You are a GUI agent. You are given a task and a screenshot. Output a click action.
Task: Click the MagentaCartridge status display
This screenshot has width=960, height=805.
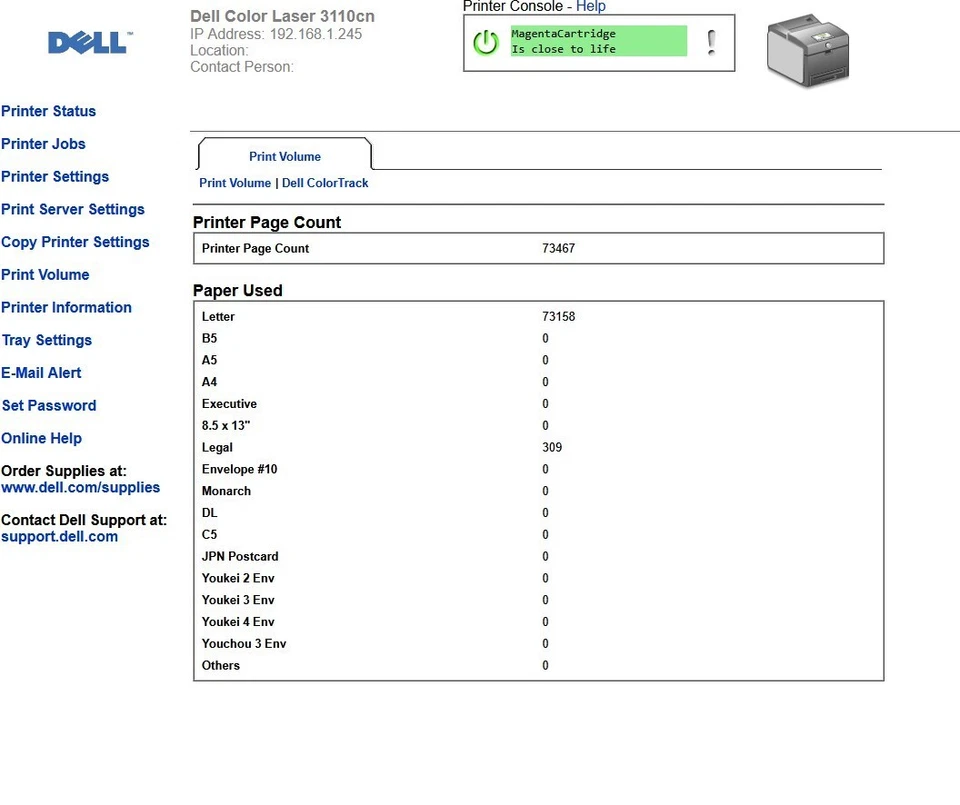tap(597, 40)
